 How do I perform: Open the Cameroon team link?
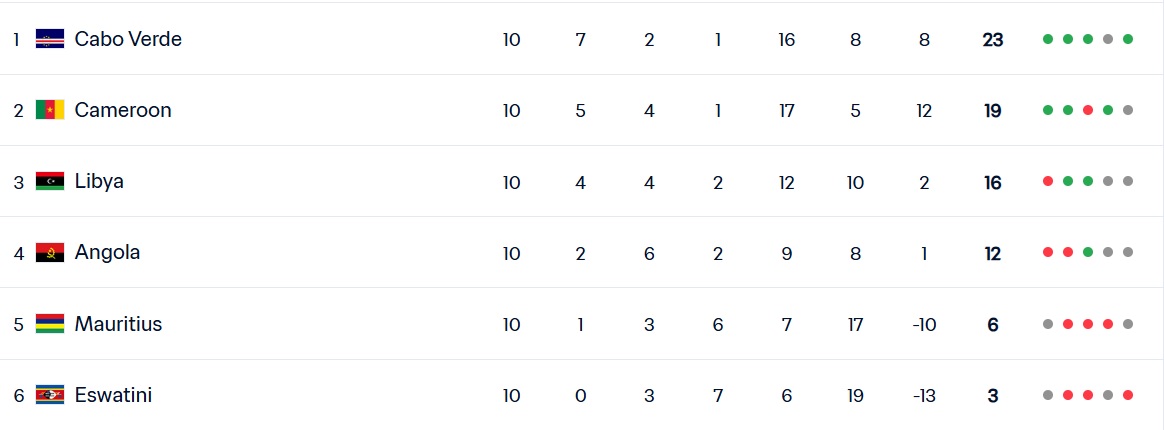coord(123,110)
